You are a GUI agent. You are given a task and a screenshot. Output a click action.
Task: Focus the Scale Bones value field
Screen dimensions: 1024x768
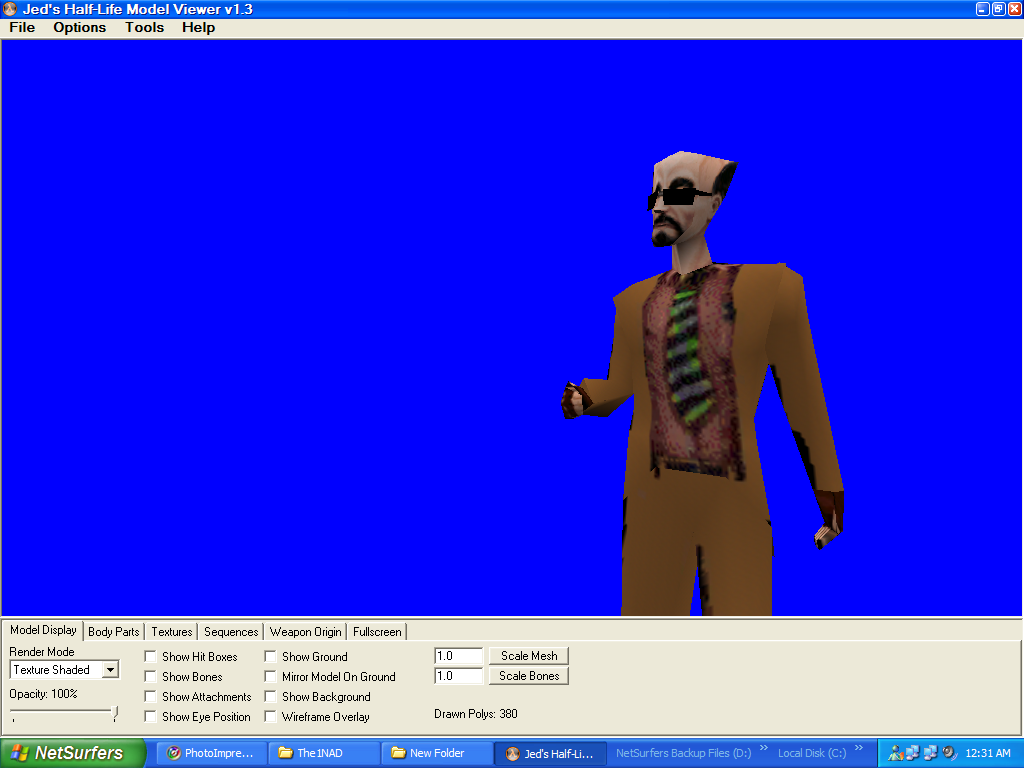458,676
